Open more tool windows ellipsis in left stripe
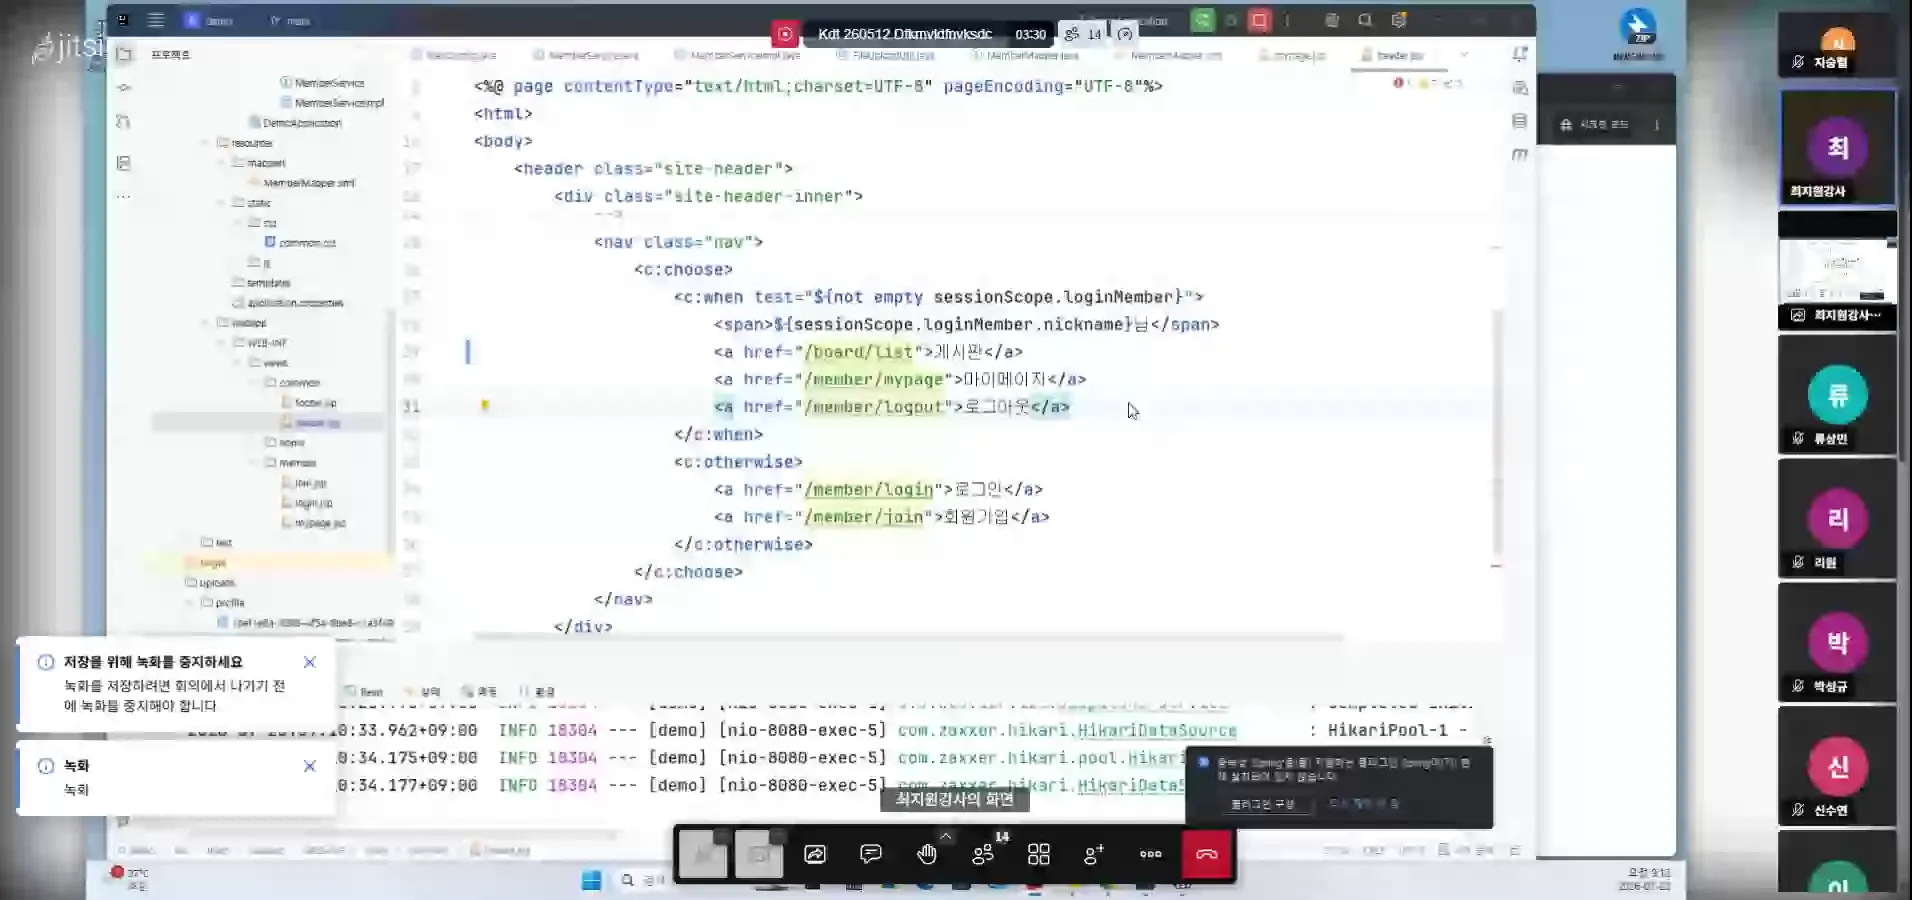 [x=124, y=196]
